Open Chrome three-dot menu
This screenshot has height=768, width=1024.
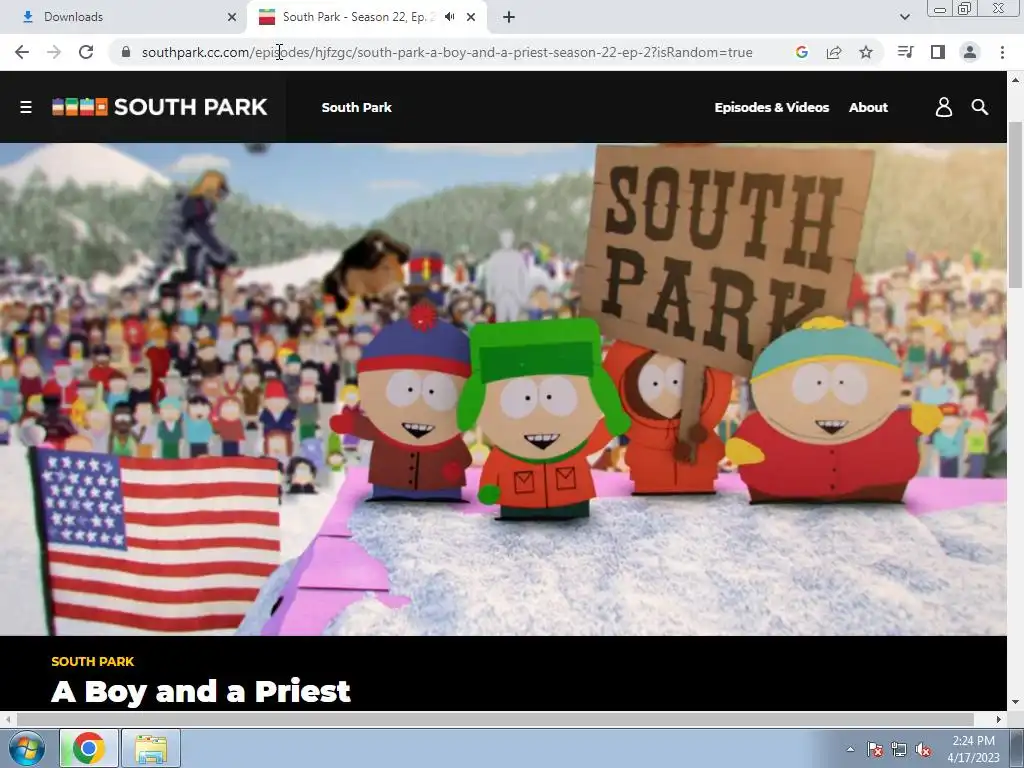tap(1002, 52)
